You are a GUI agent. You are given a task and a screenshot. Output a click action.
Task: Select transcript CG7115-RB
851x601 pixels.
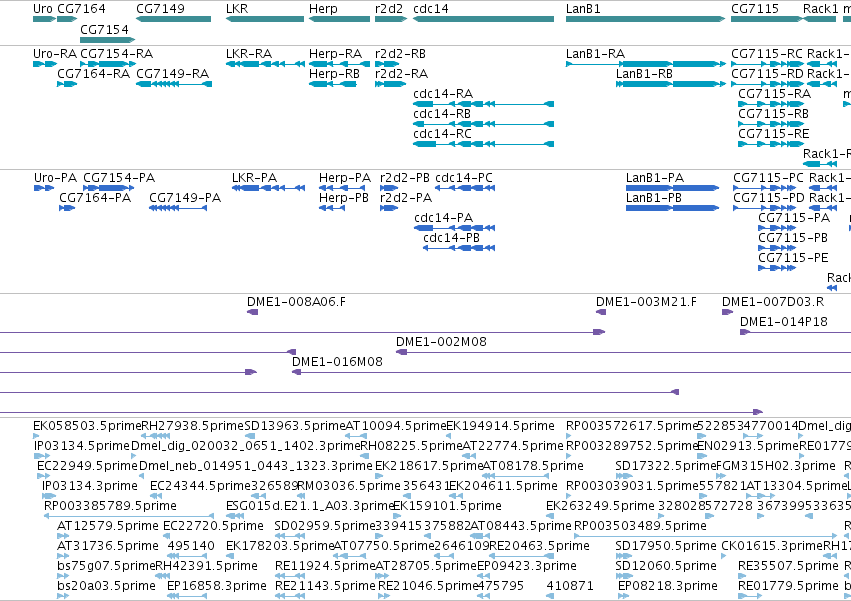click(771, 124)
